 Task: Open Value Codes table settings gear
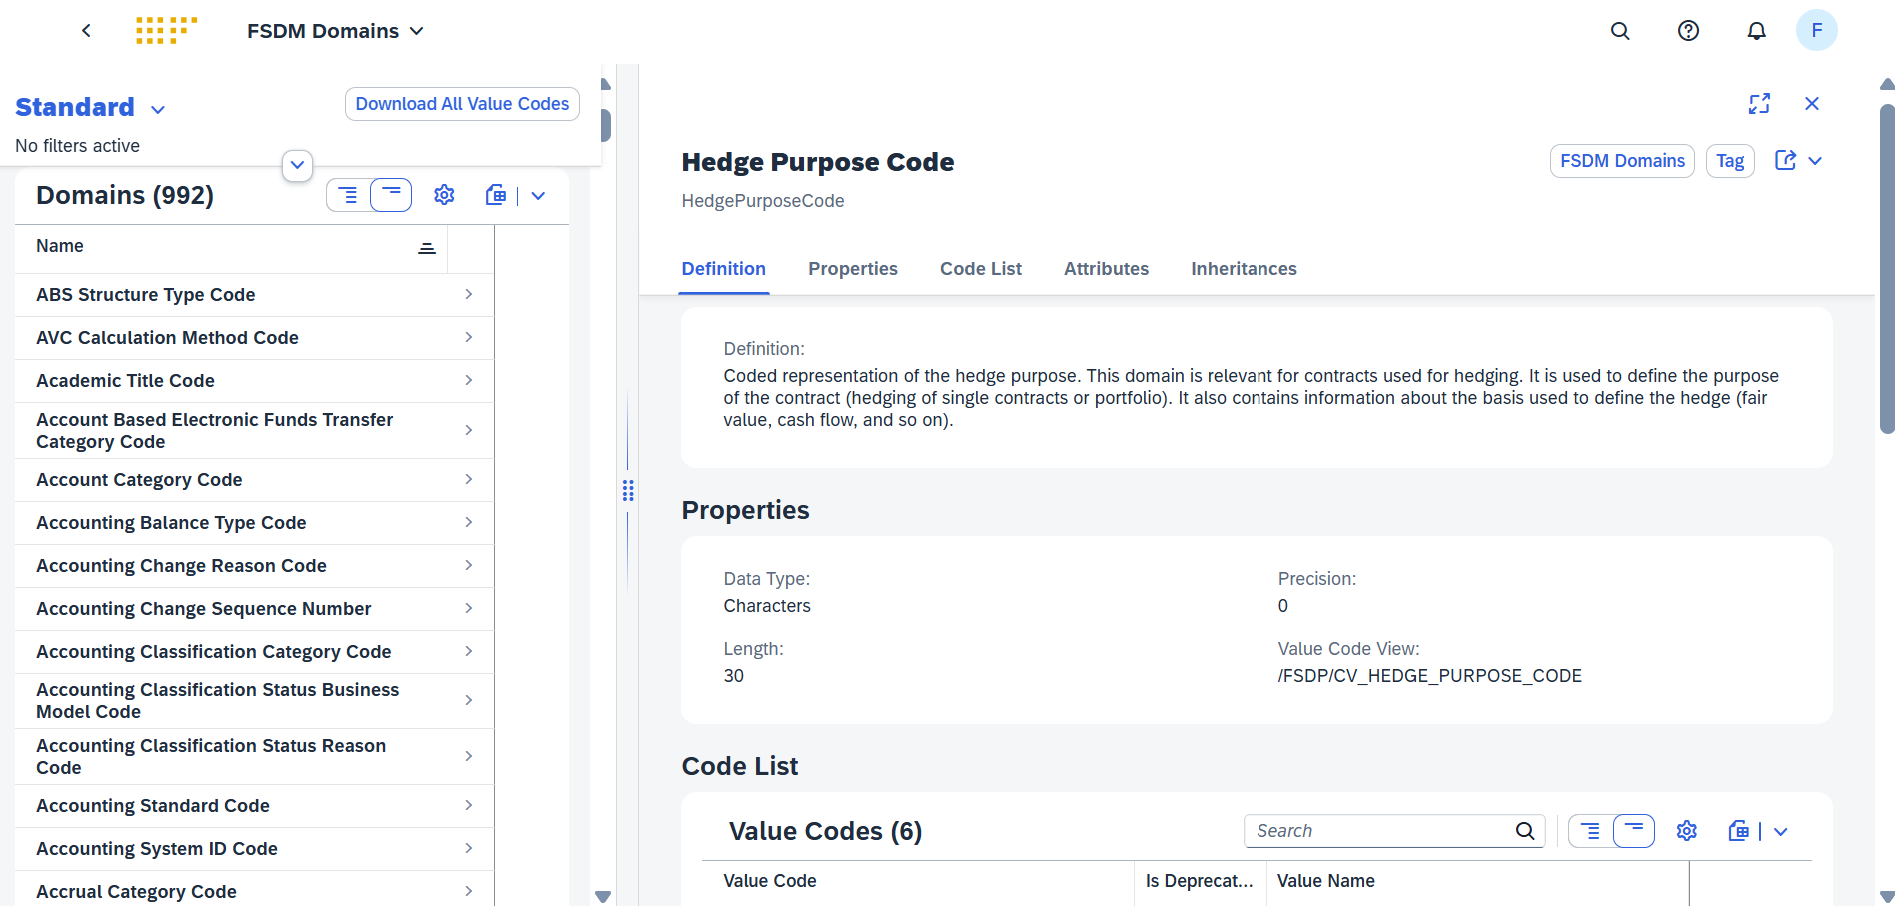click(1687, 831)
